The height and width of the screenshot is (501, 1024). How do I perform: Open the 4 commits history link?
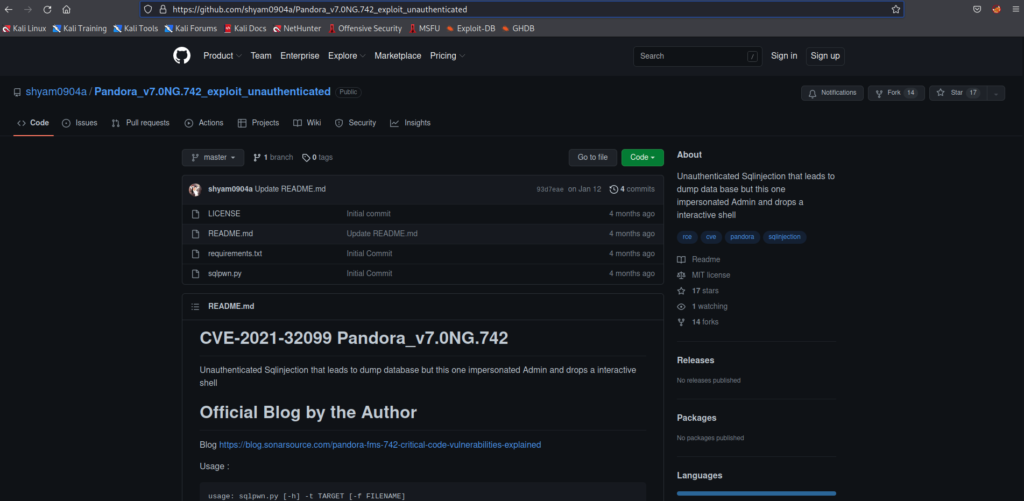pos(632,189)
